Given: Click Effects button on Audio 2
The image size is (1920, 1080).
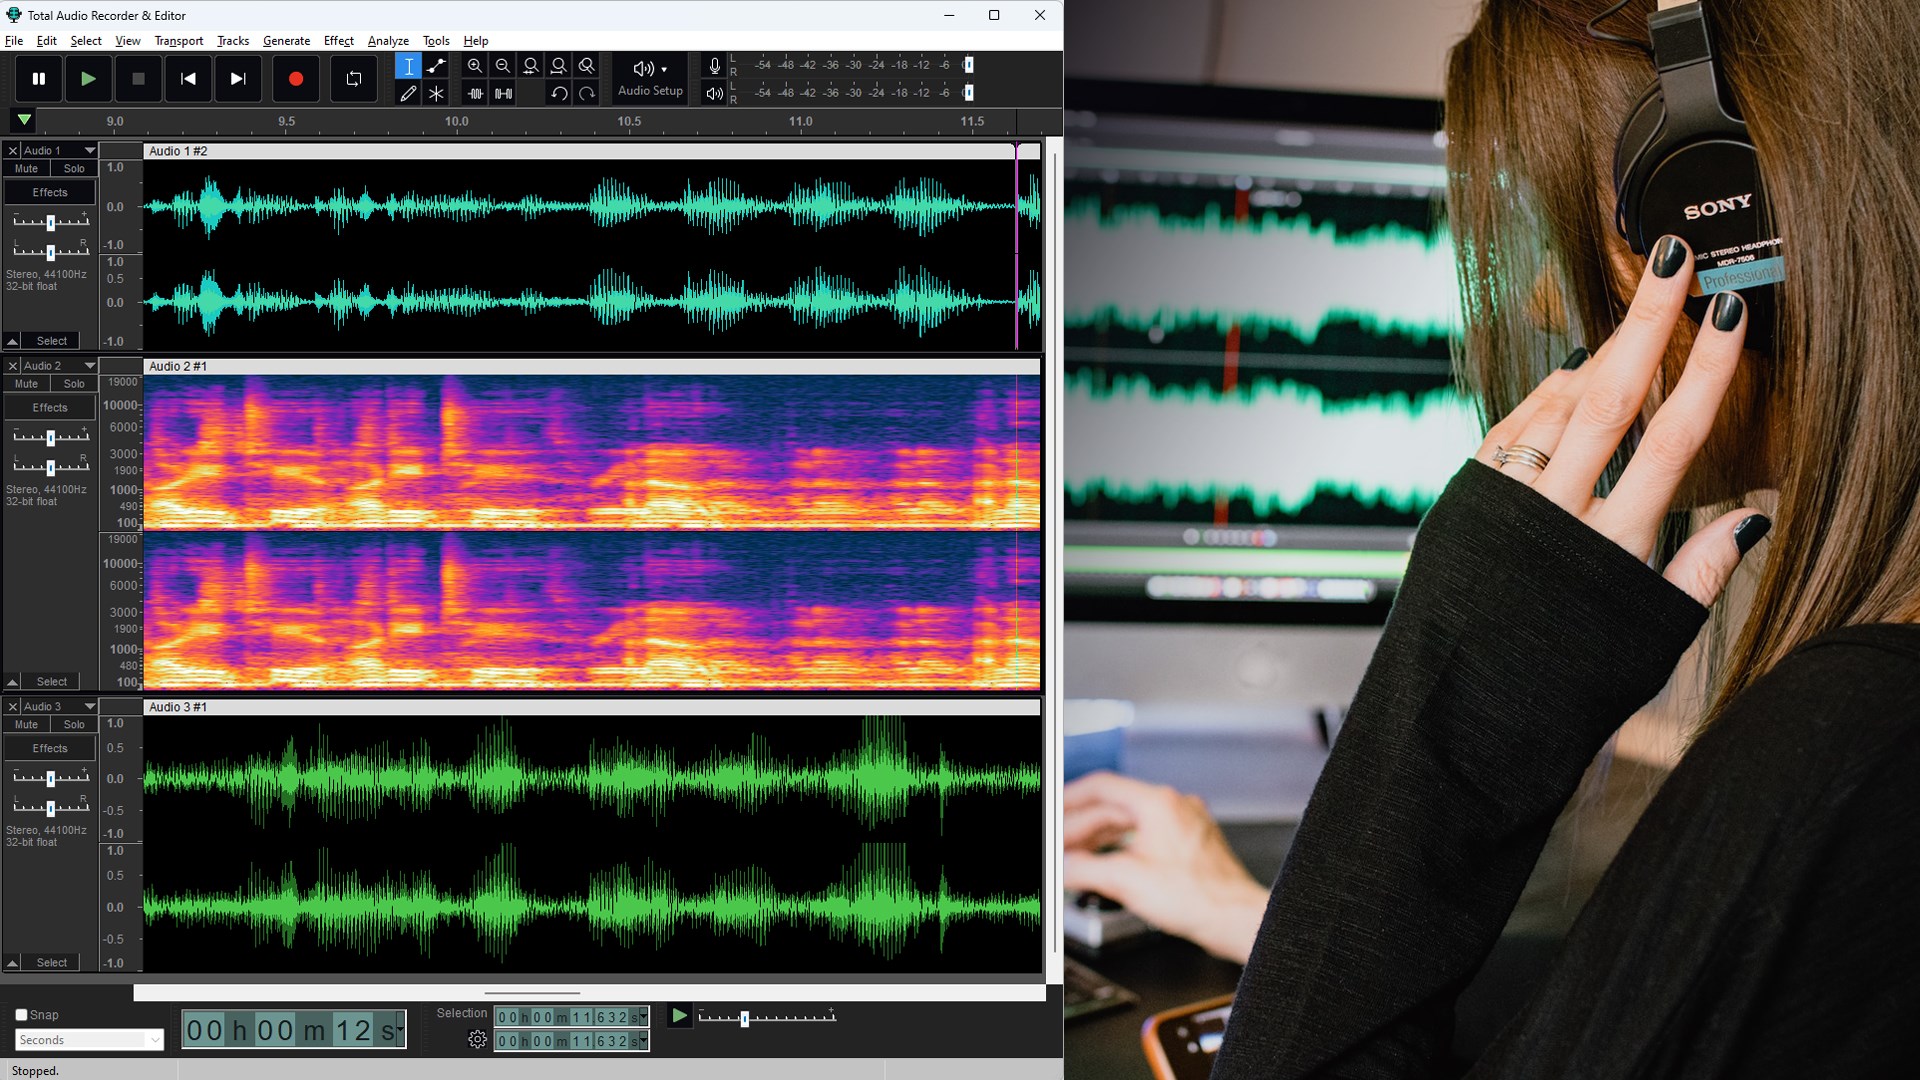Looking at the screenshot, I should click(50, 408).
